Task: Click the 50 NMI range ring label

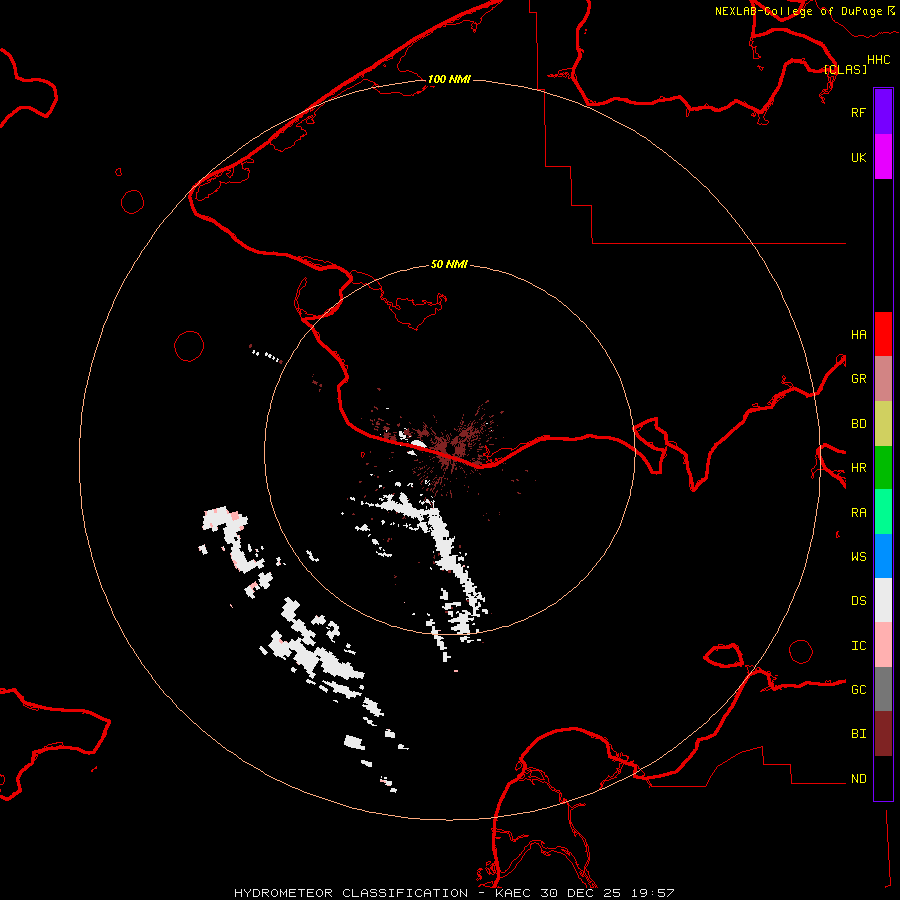Action: click(x=449, y=264)
